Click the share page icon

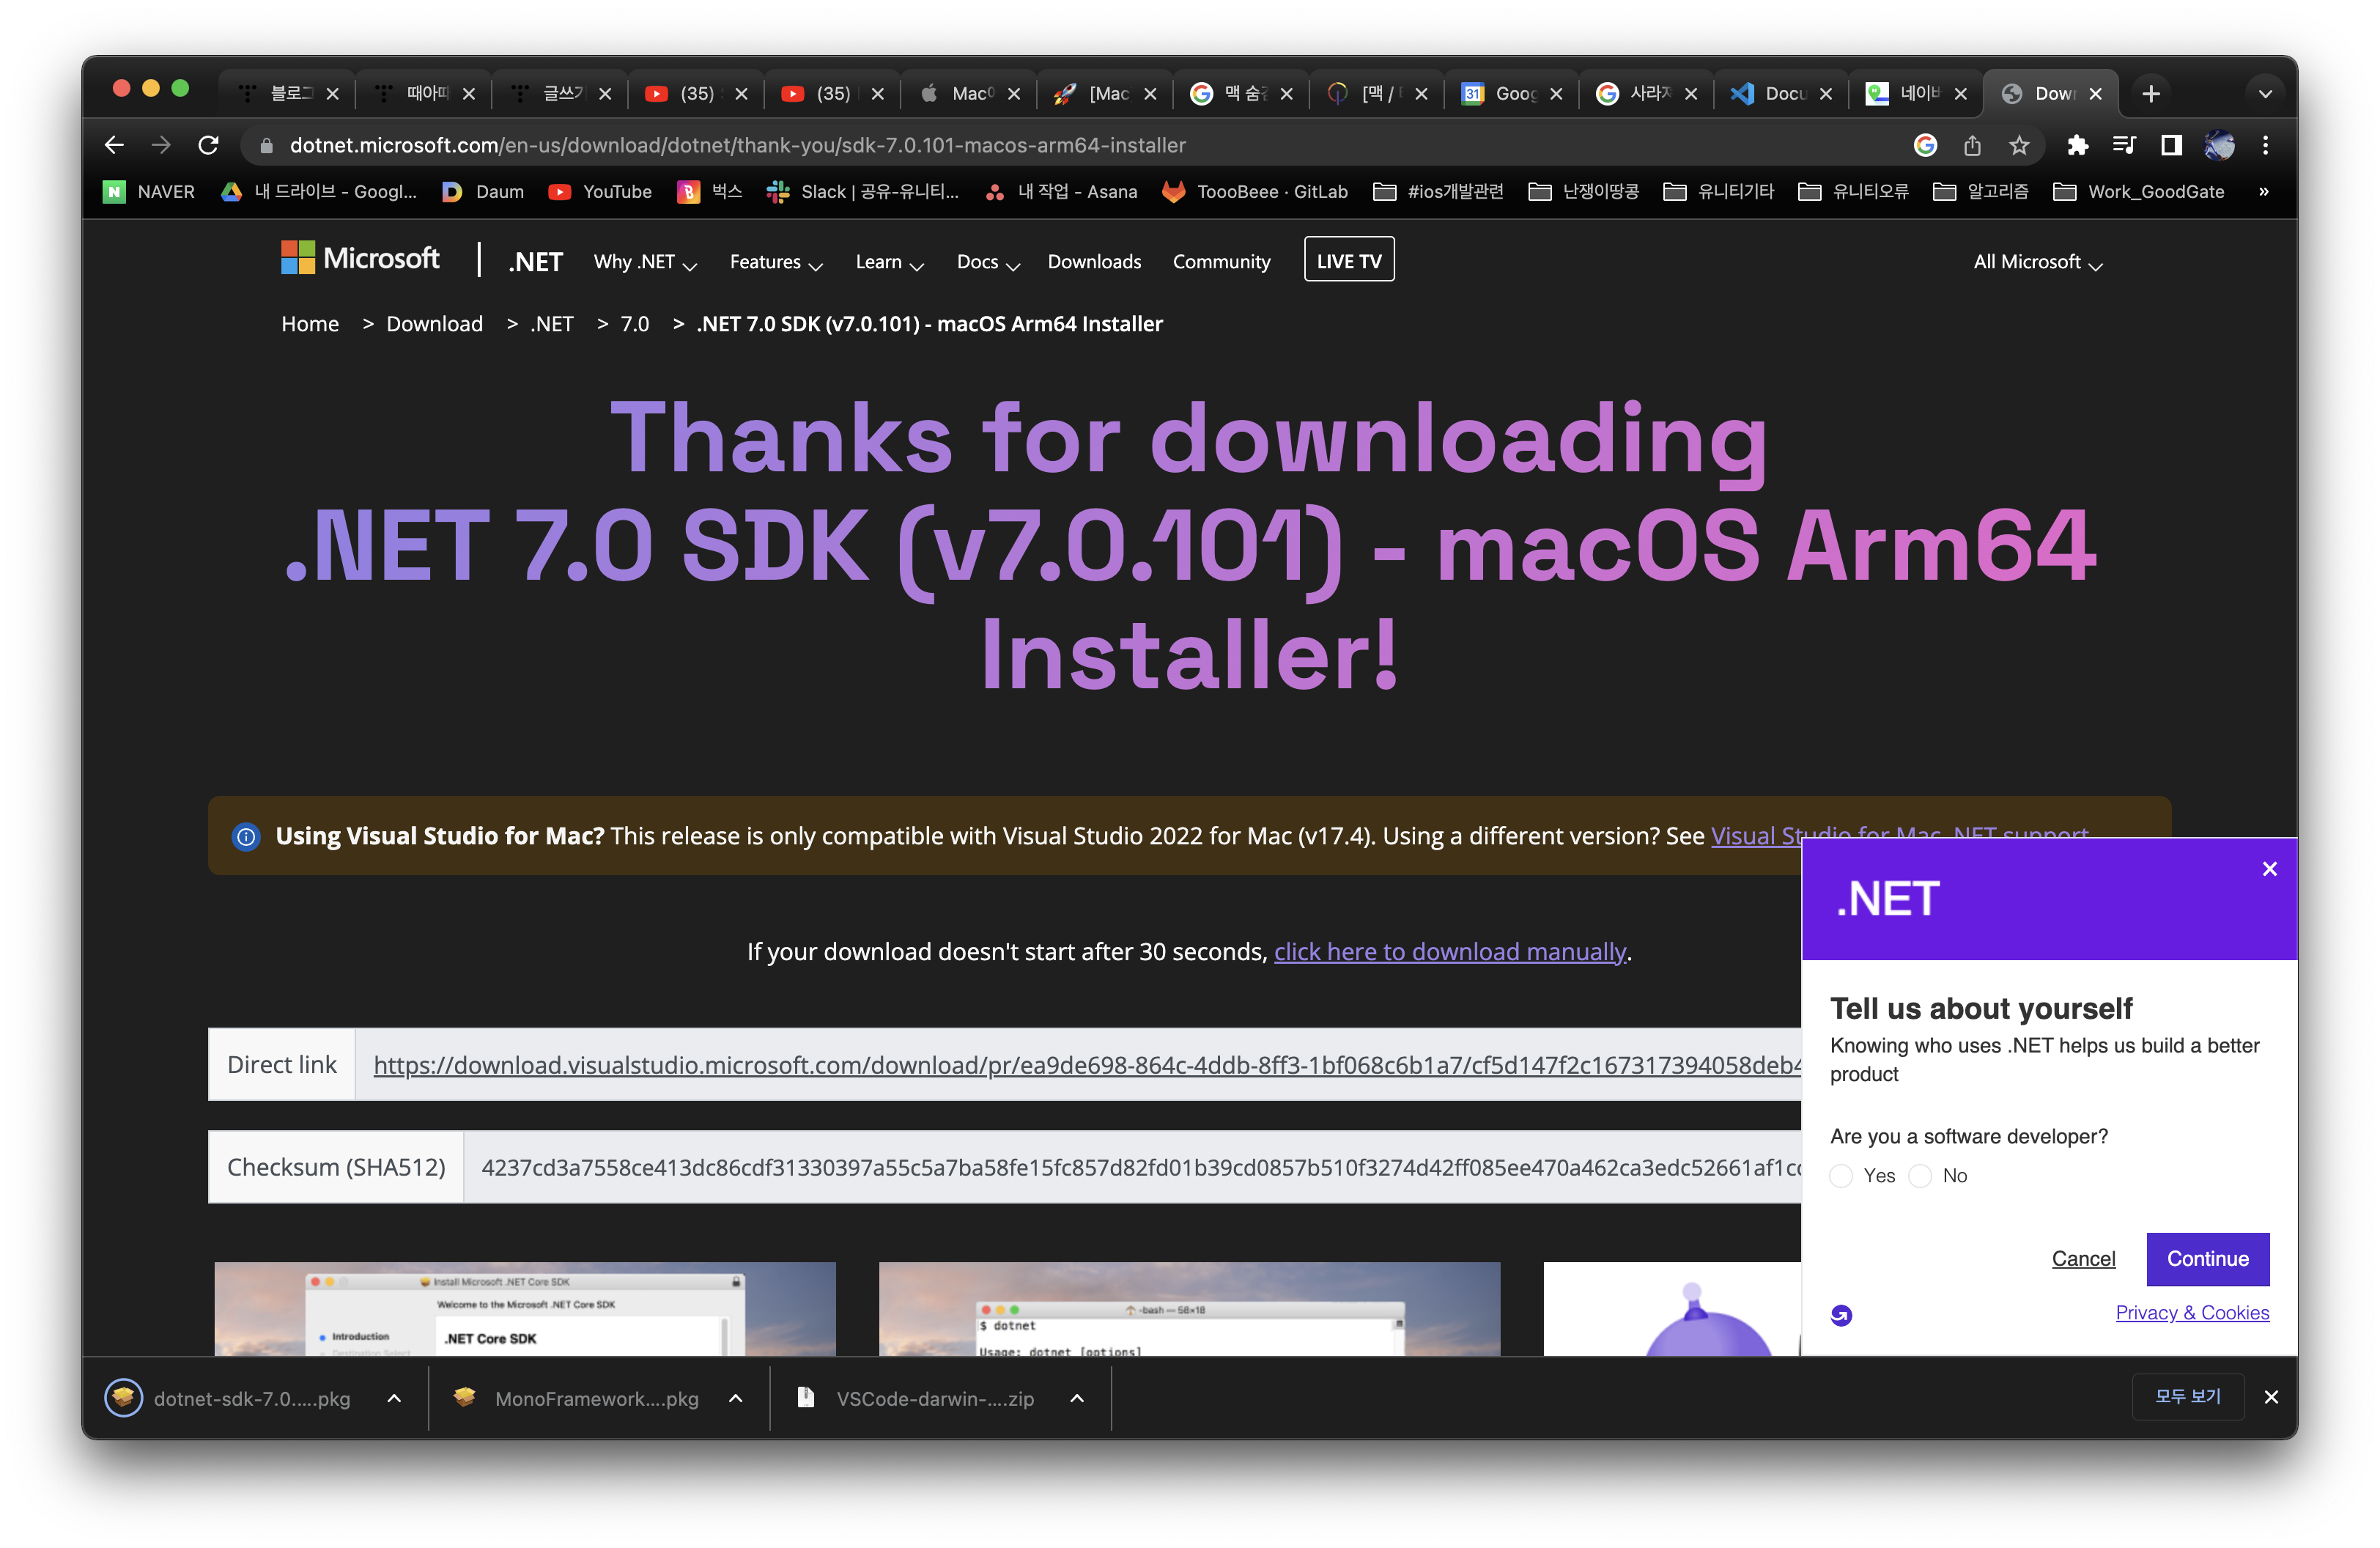[x=1972, y=145]
